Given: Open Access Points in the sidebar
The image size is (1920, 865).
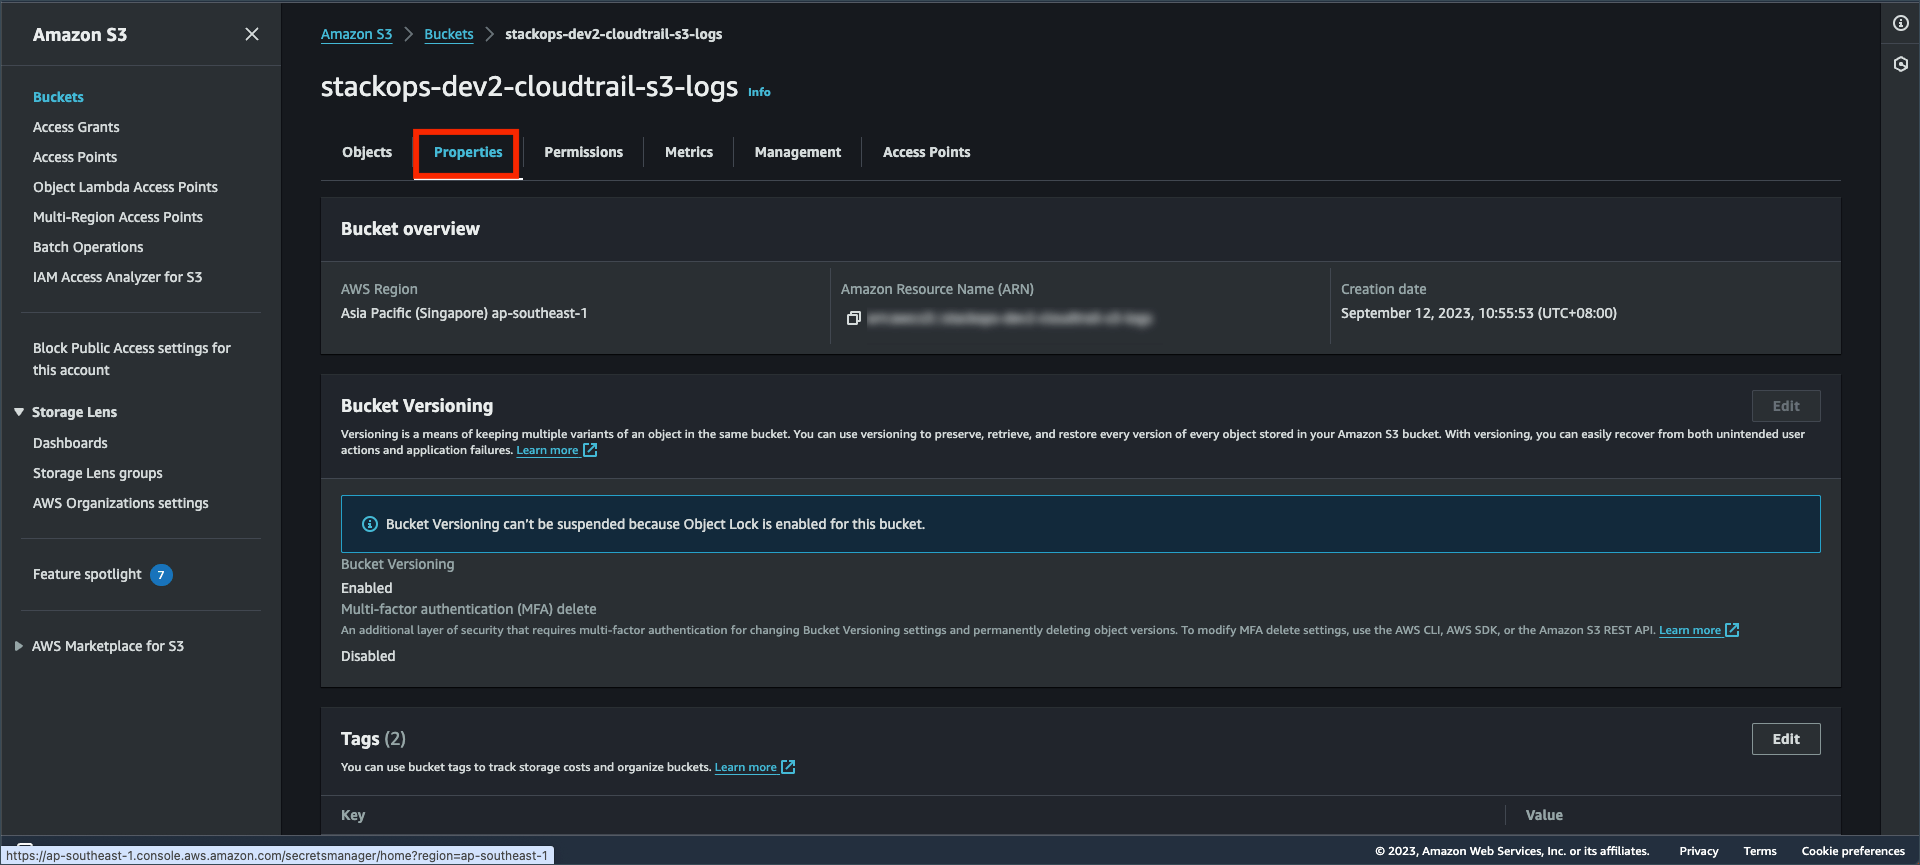Looking at the screenshot, I should point(75,157).
